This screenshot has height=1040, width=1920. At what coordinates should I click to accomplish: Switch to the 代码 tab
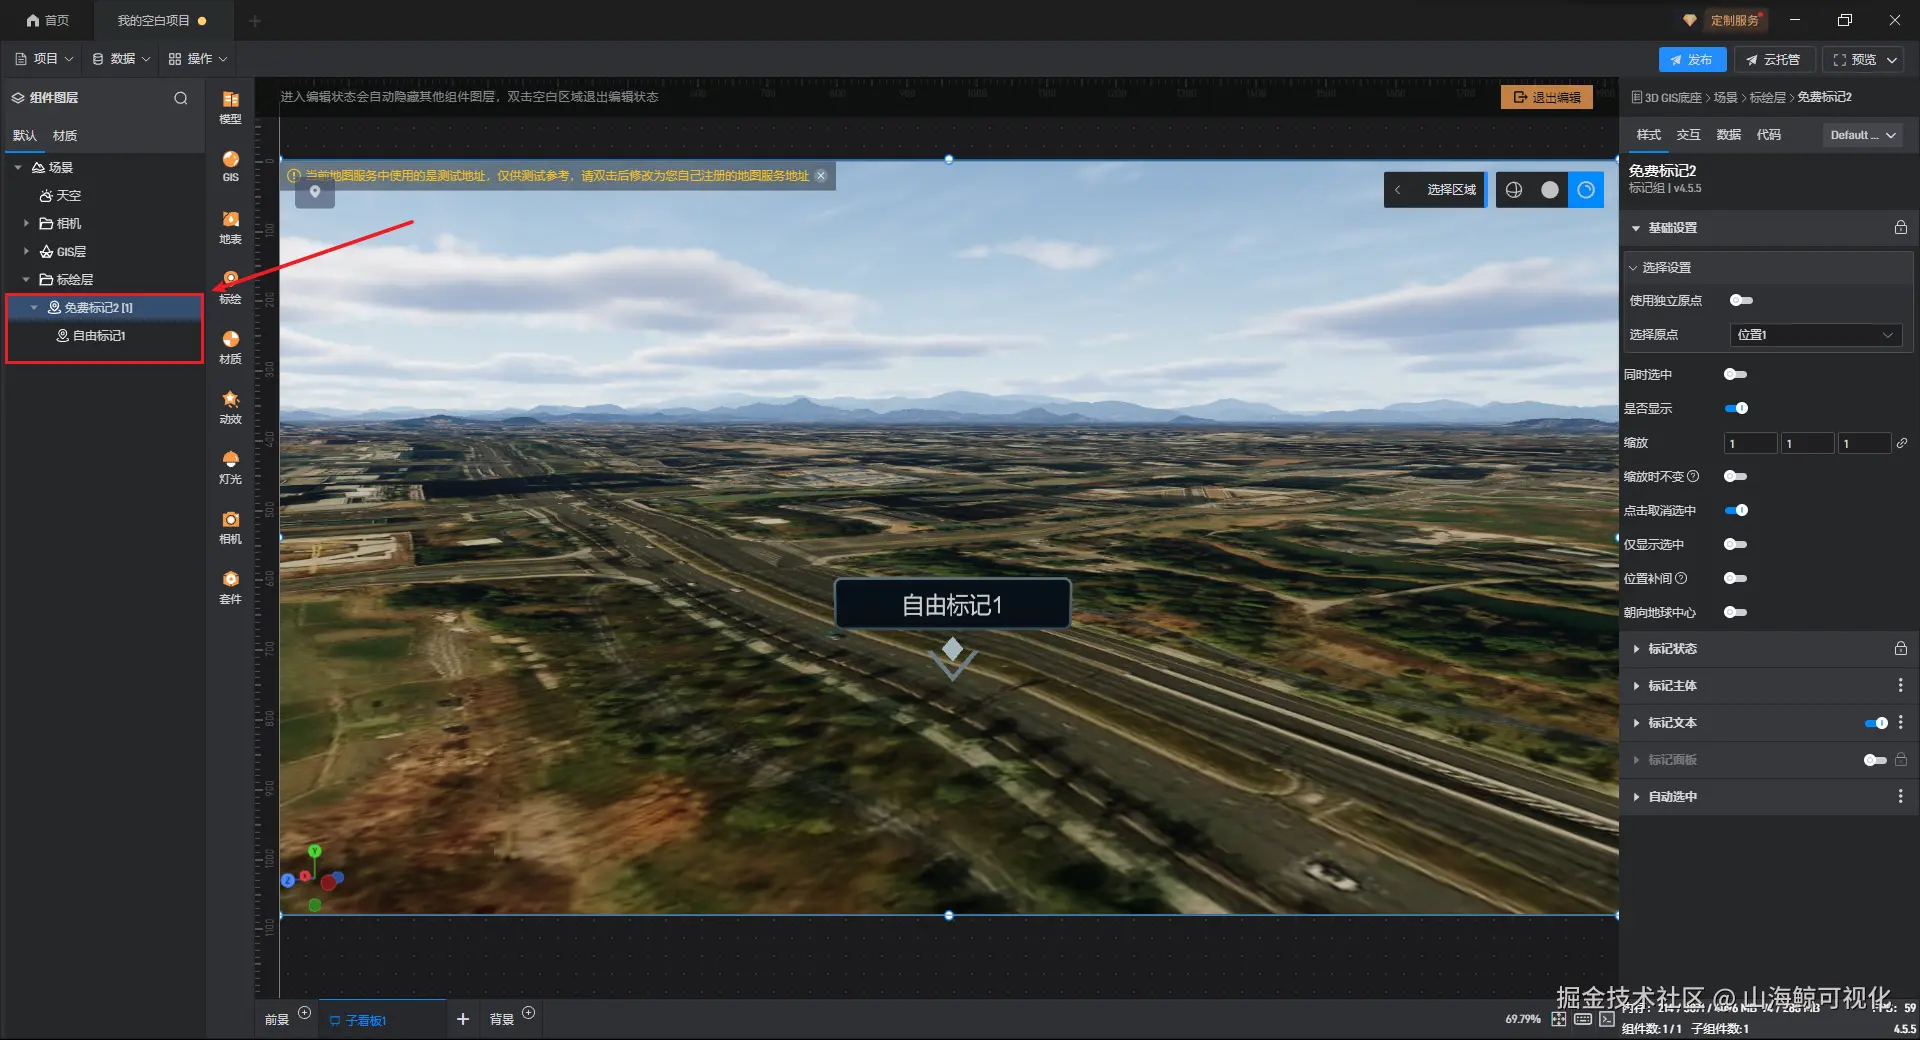(1769, 135)
